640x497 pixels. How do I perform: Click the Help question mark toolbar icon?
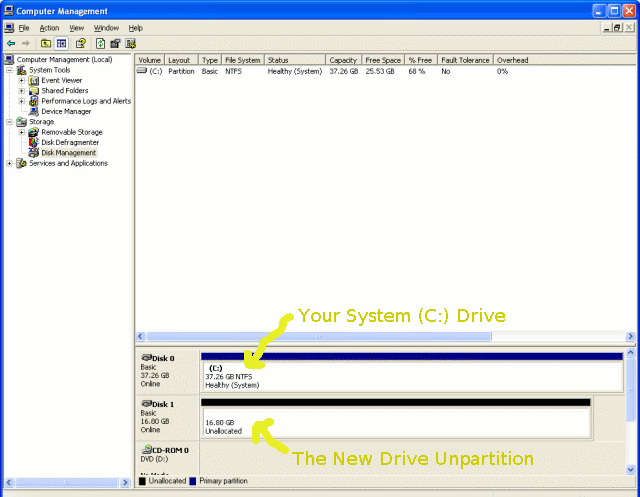[x=80, y=43]
